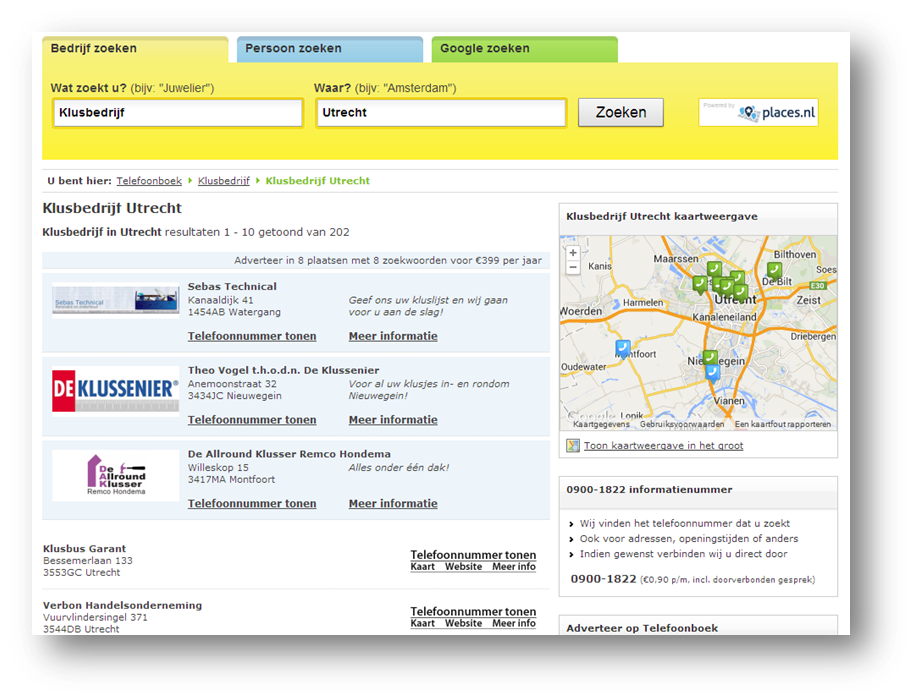Open the Kaart link for Klusbus Garant
The height and width of the screenshot is (700, 915).
(422, 566)
